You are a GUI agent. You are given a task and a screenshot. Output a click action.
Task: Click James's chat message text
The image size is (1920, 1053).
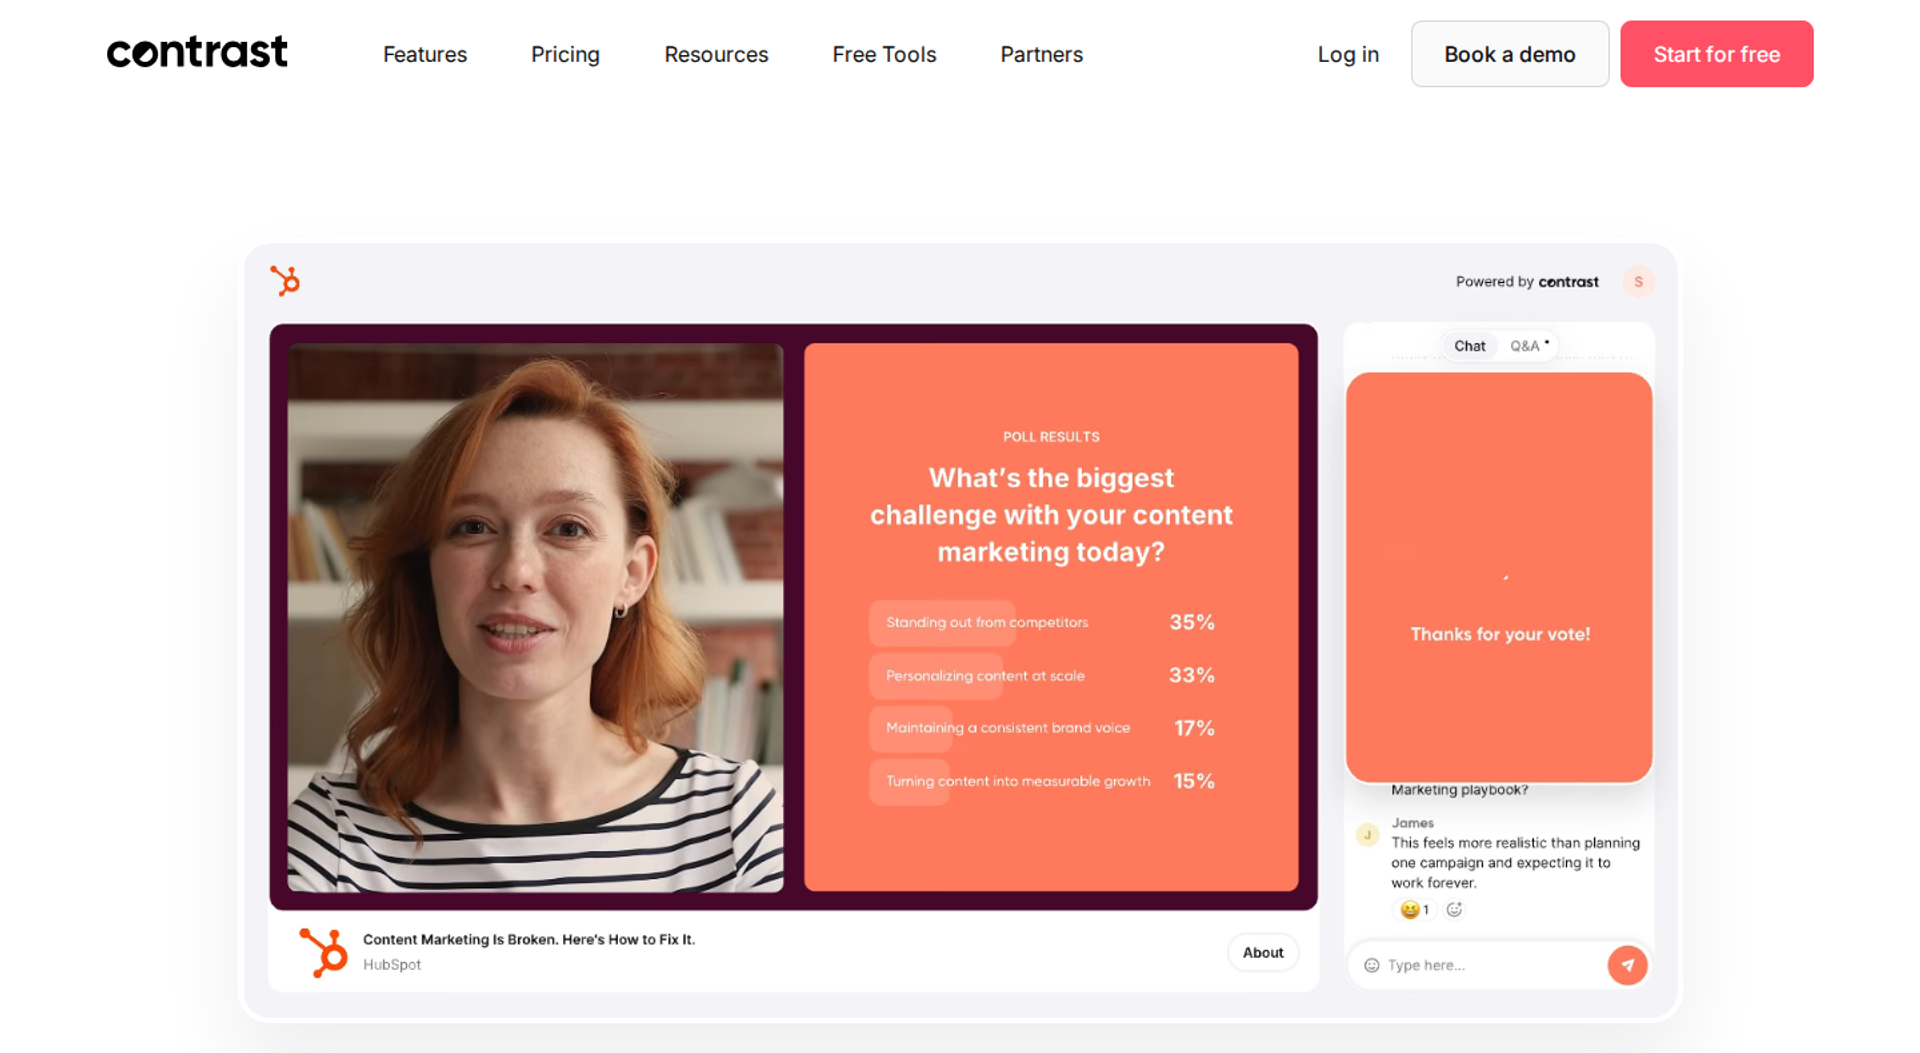click(1515, 862)
